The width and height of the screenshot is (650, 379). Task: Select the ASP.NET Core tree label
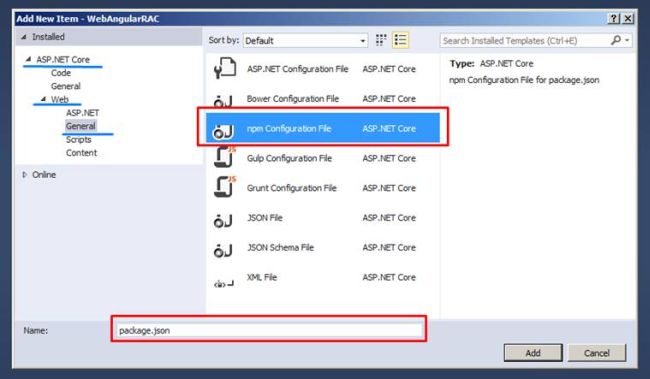click(63, 60)
